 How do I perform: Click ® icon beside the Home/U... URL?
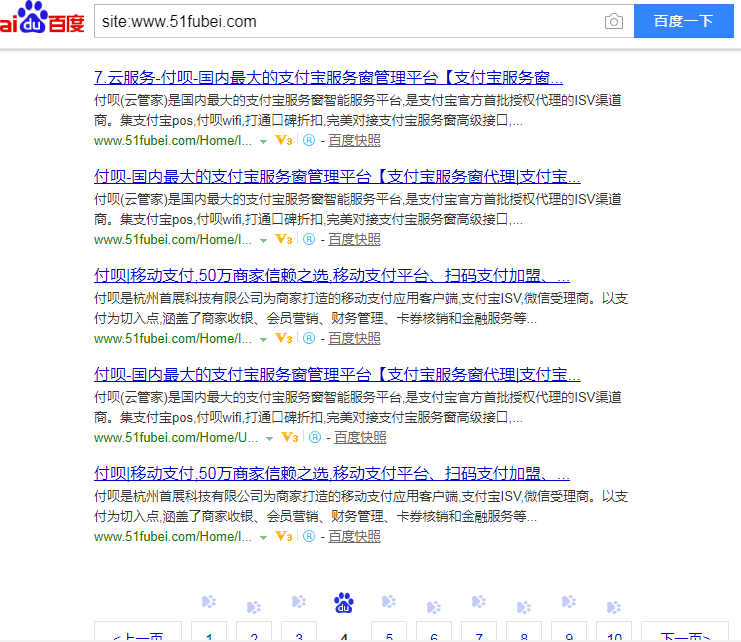pos(315,437)
